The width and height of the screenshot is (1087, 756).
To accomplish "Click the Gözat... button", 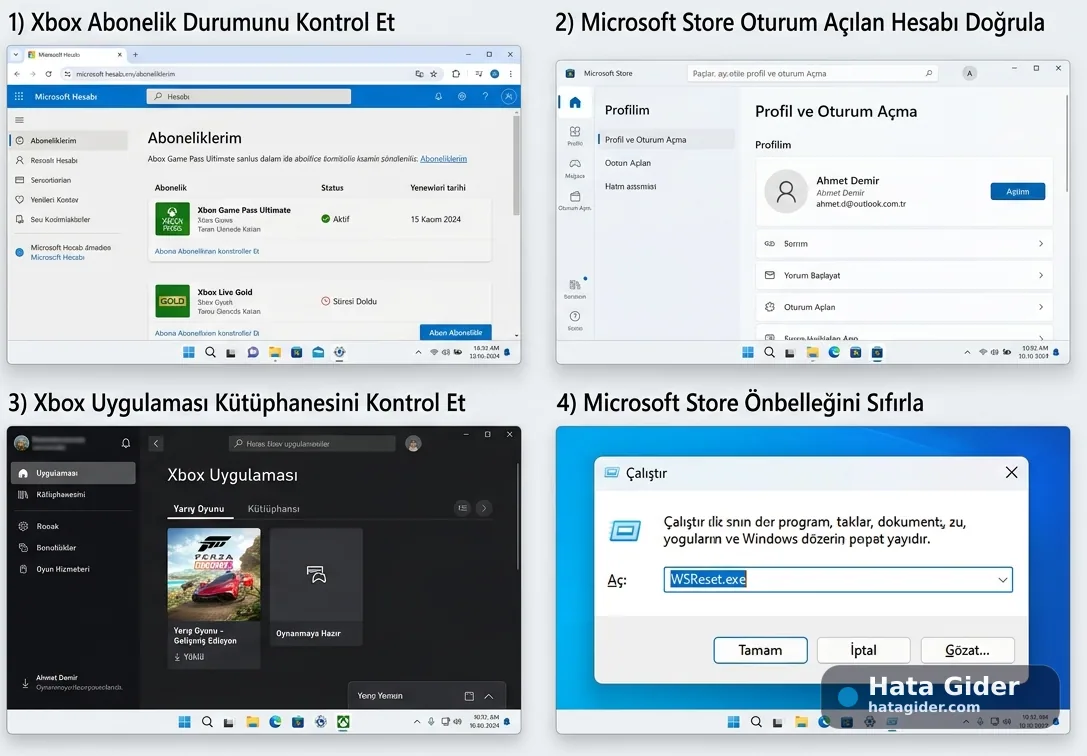I will pyautogui.click(x=967, y=650).
